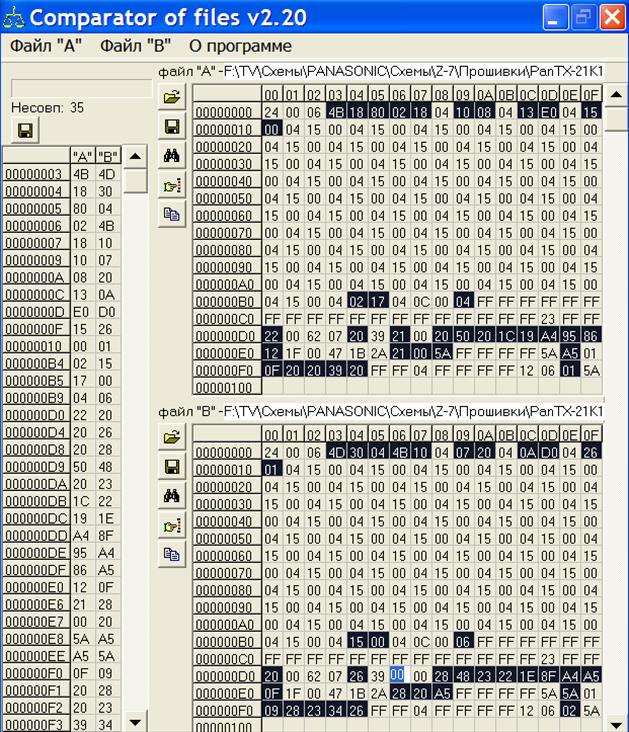Copy data with the file A copy icon
Screen dimensions: 629x732
pos(172,215)
